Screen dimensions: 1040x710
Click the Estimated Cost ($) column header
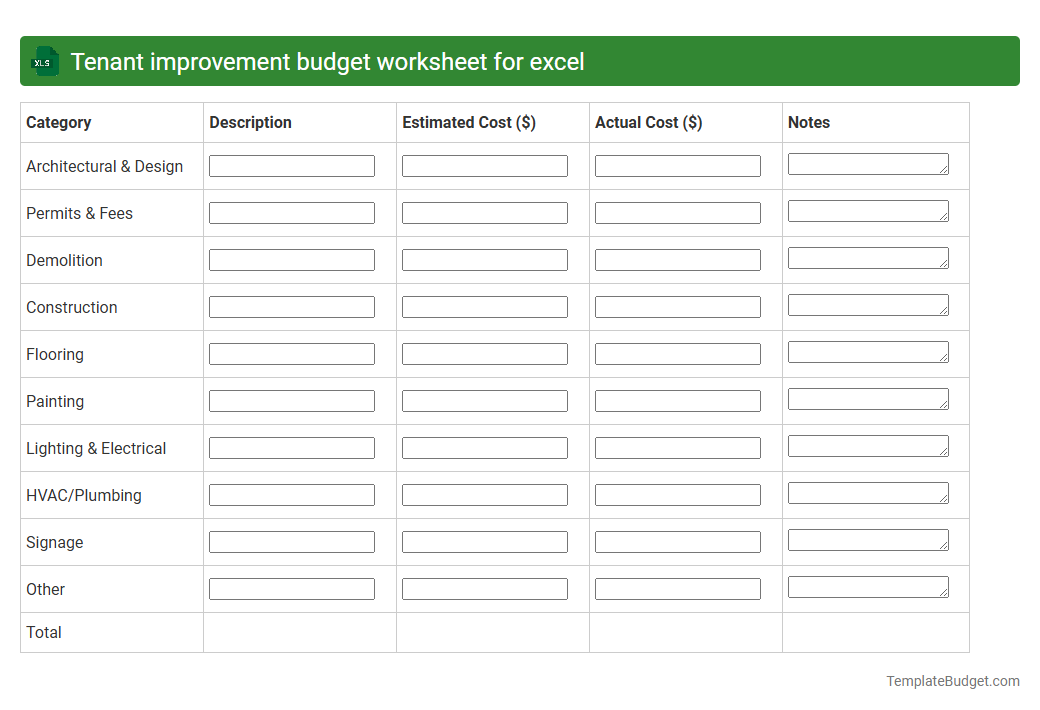click(468, 122)
